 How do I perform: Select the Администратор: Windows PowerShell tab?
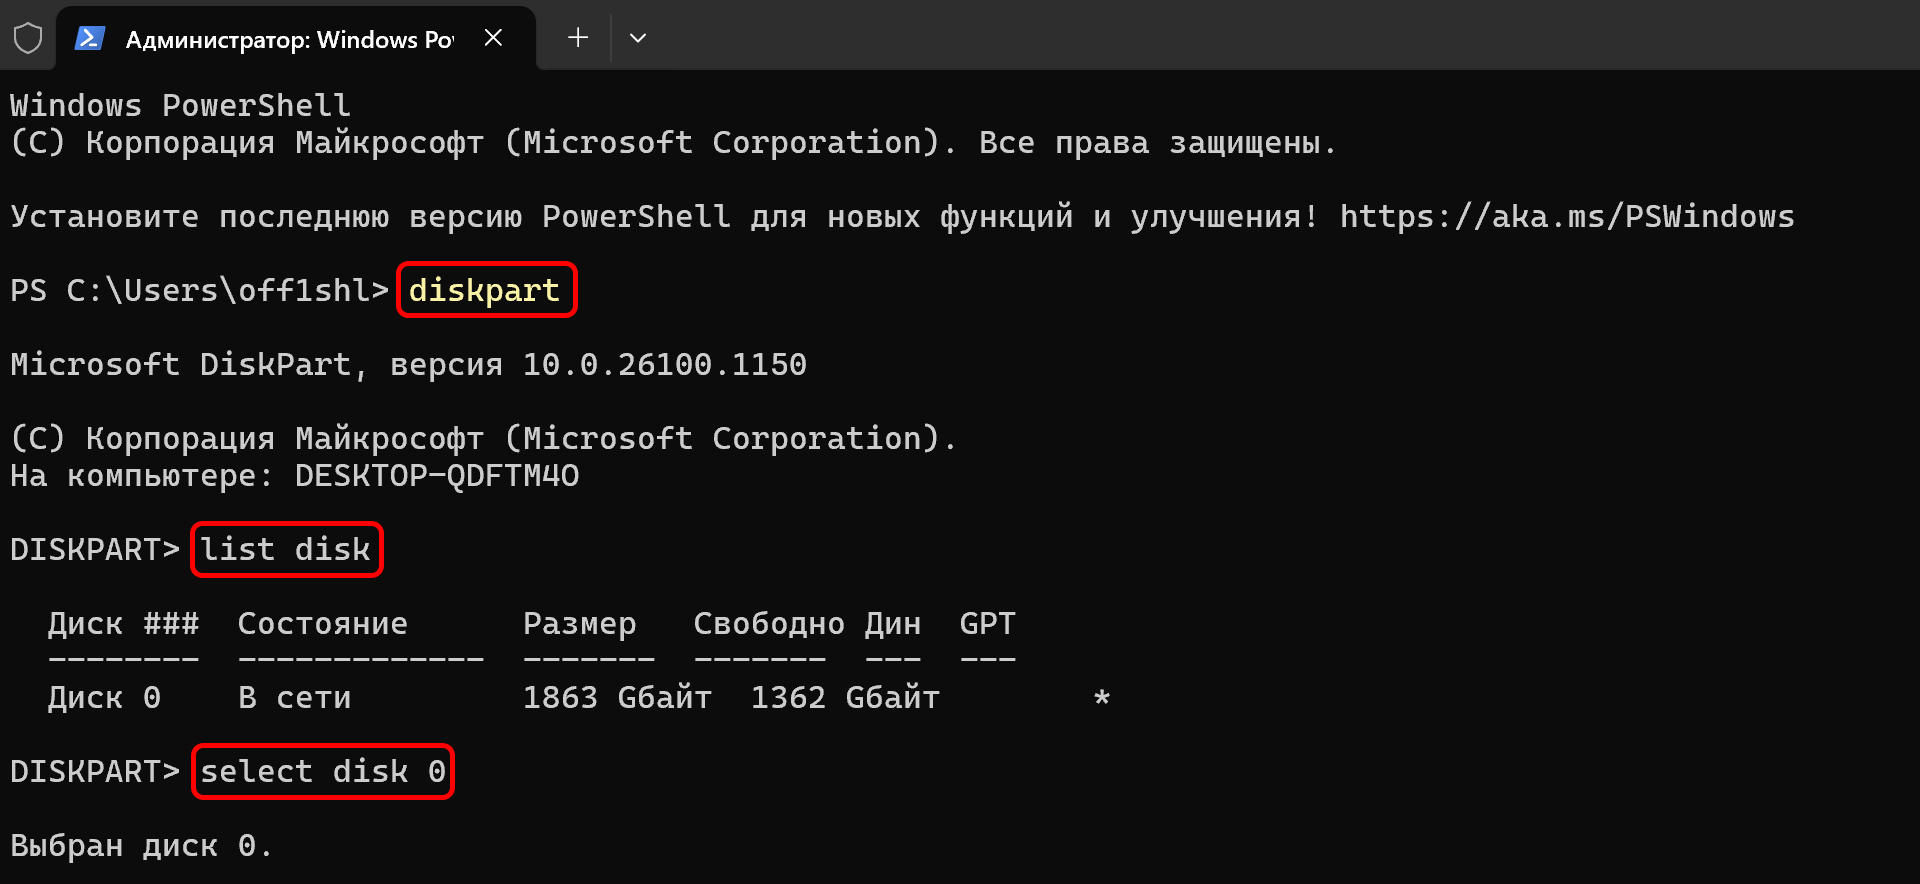pos(289,39)
